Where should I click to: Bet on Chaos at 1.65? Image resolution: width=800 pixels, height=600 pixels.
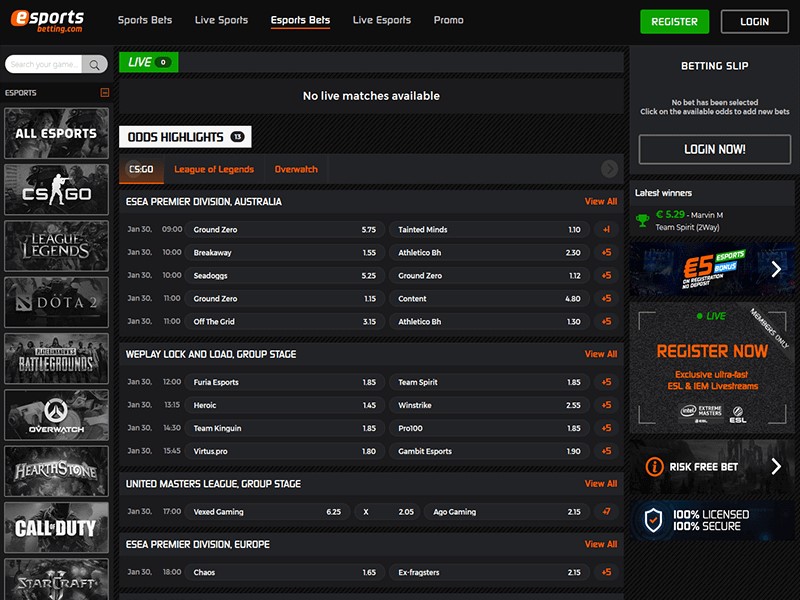[285, 572]
